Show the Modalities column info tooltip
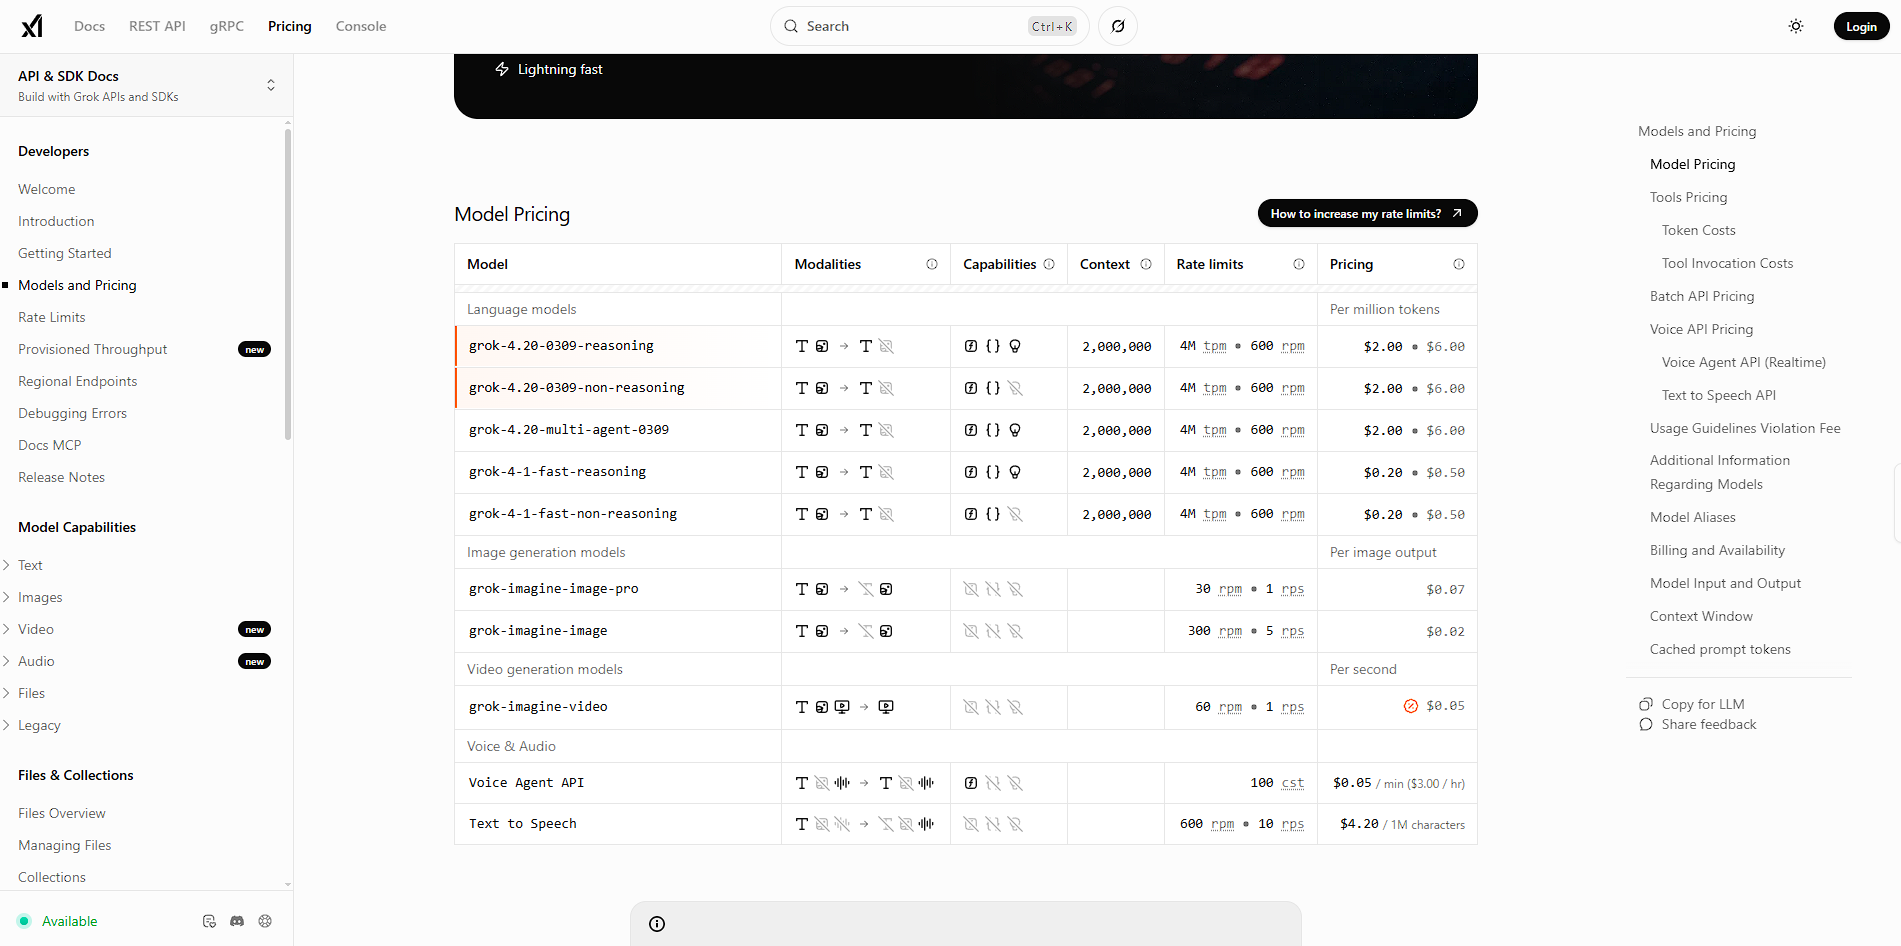Viewport: 1901px width, 946px height. [x=932, y=264]
